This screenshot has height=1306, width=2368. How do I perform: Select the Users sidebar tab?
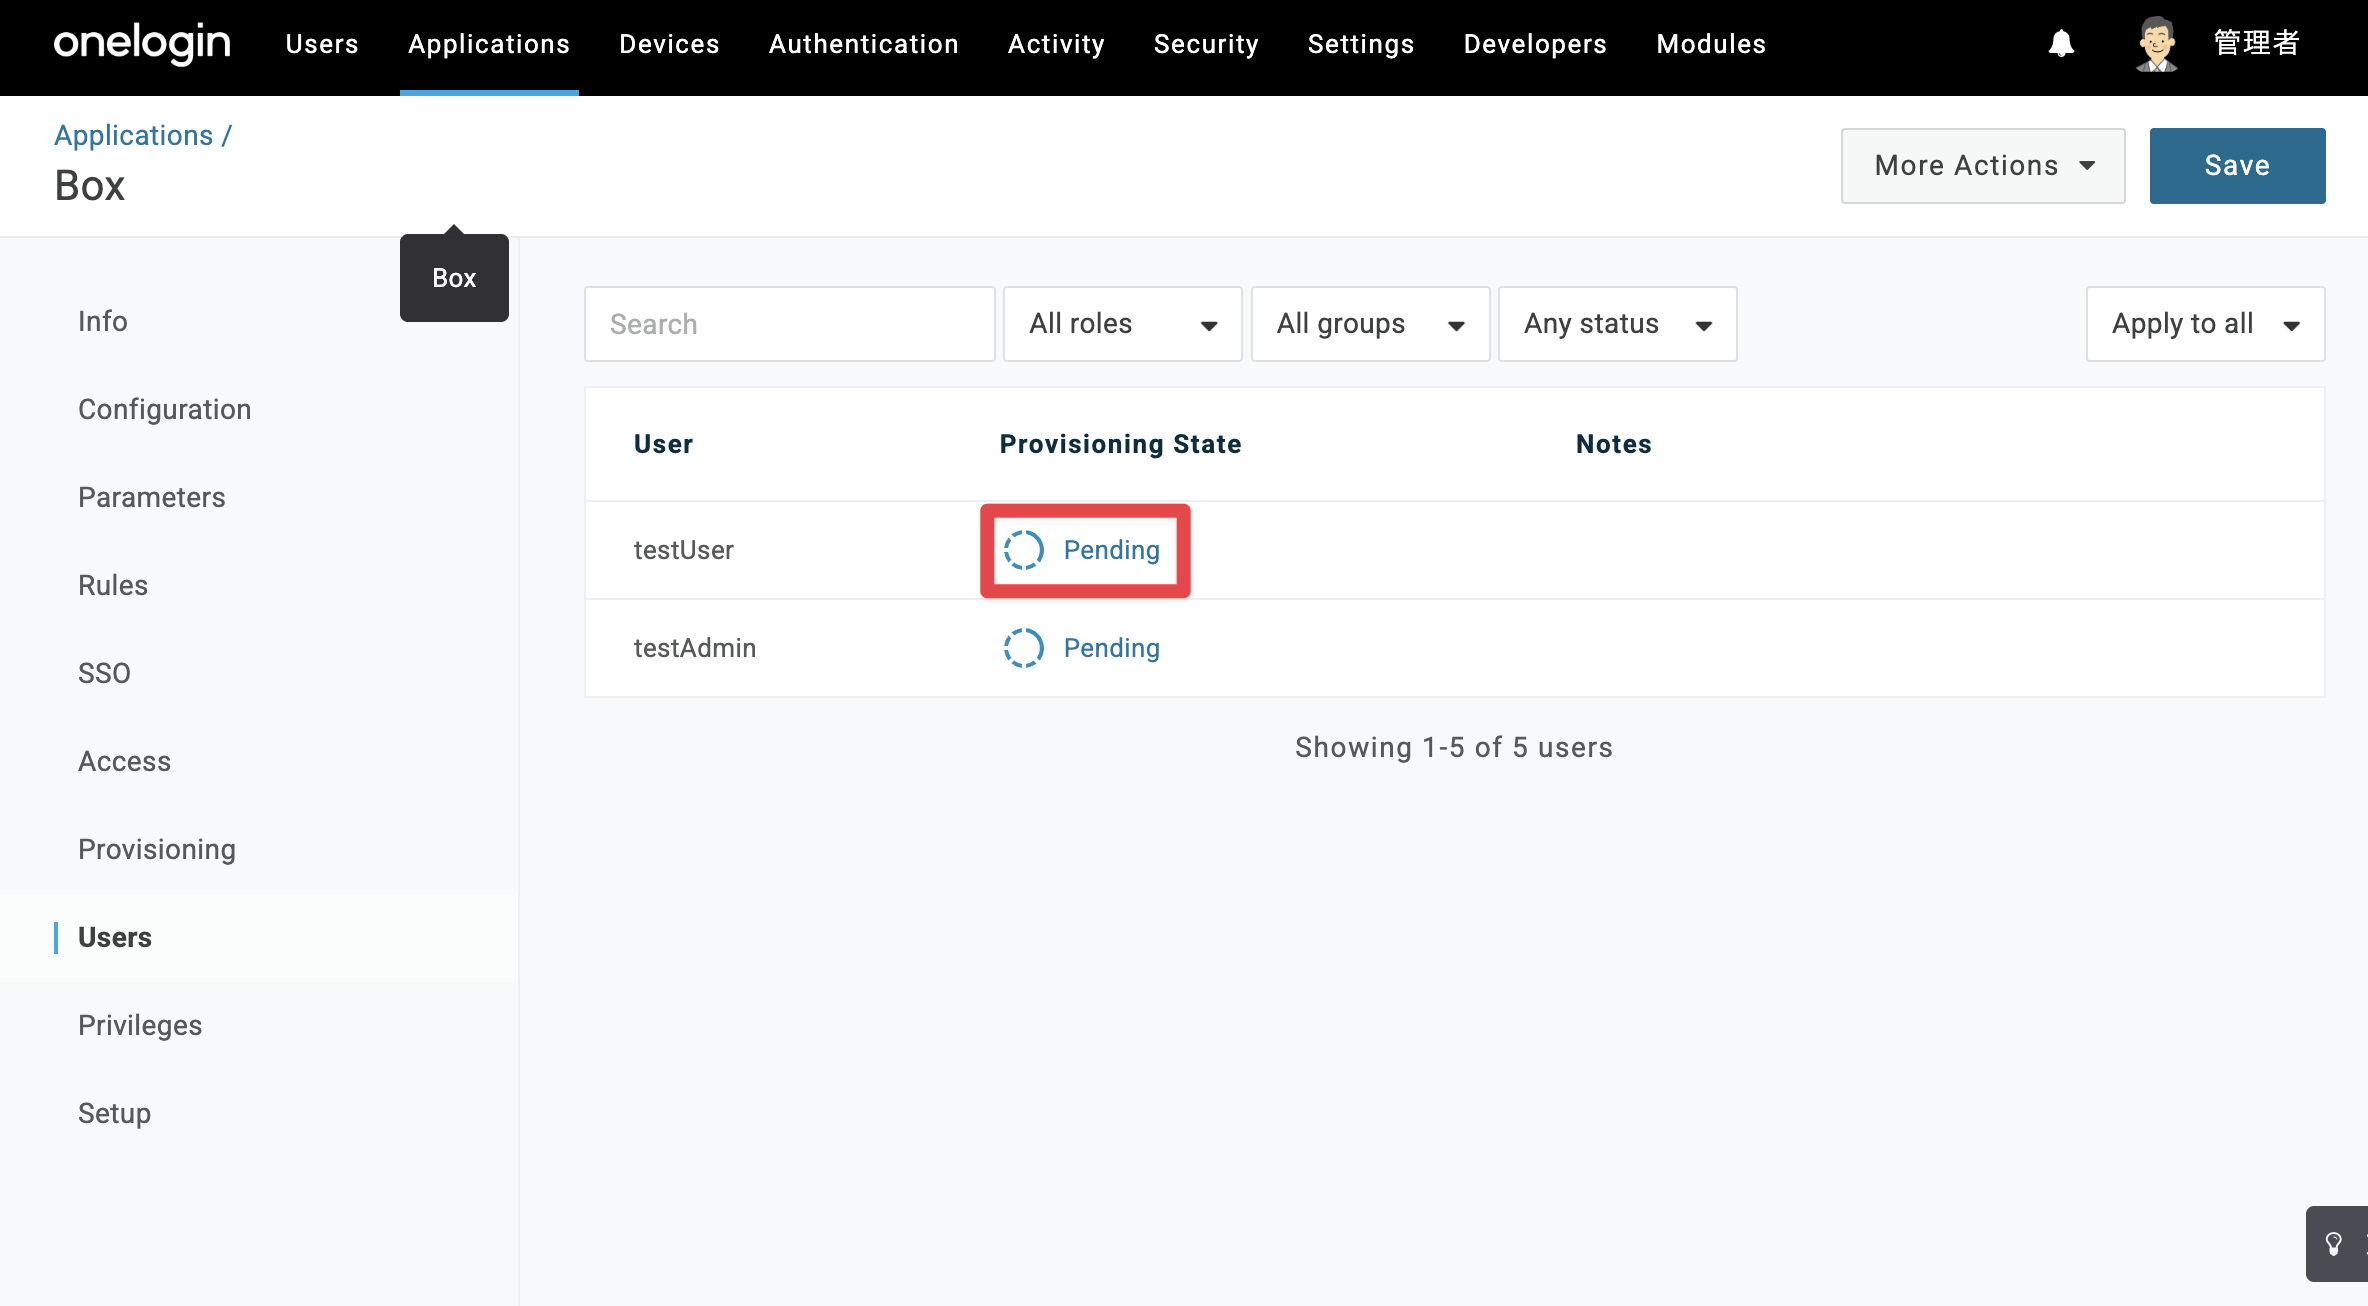click(115, 937)
